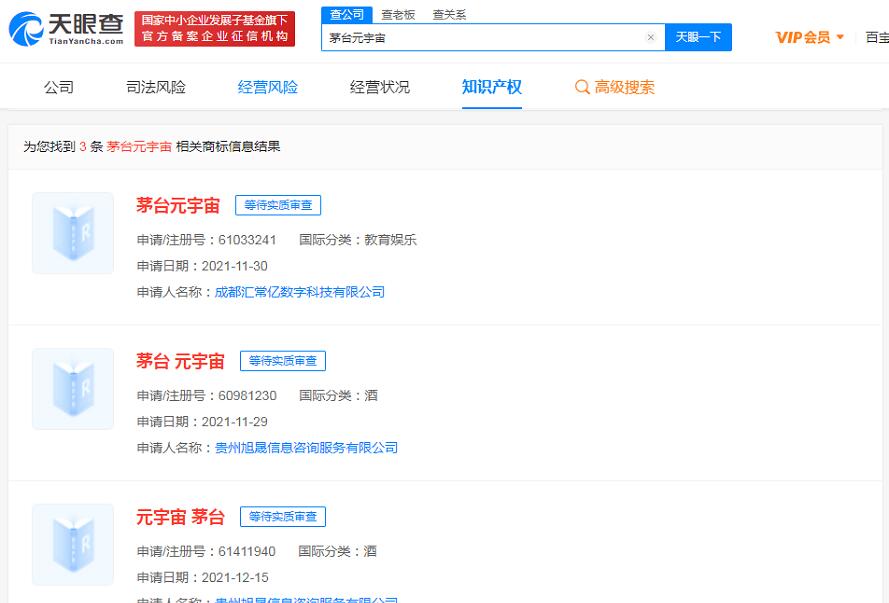Select registration number 61033241
The width and height of the screenshot is (889, 603).
pos(247,240)
